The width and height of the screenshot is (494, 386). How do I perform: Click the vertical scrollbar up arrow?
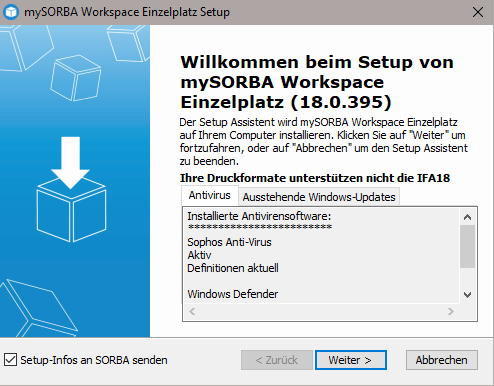[467, 217]
